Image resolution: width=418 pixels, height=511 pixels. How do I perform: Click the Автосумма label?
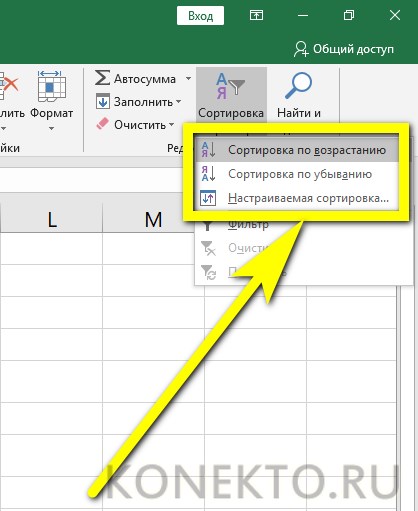click(x=145, y=79)
